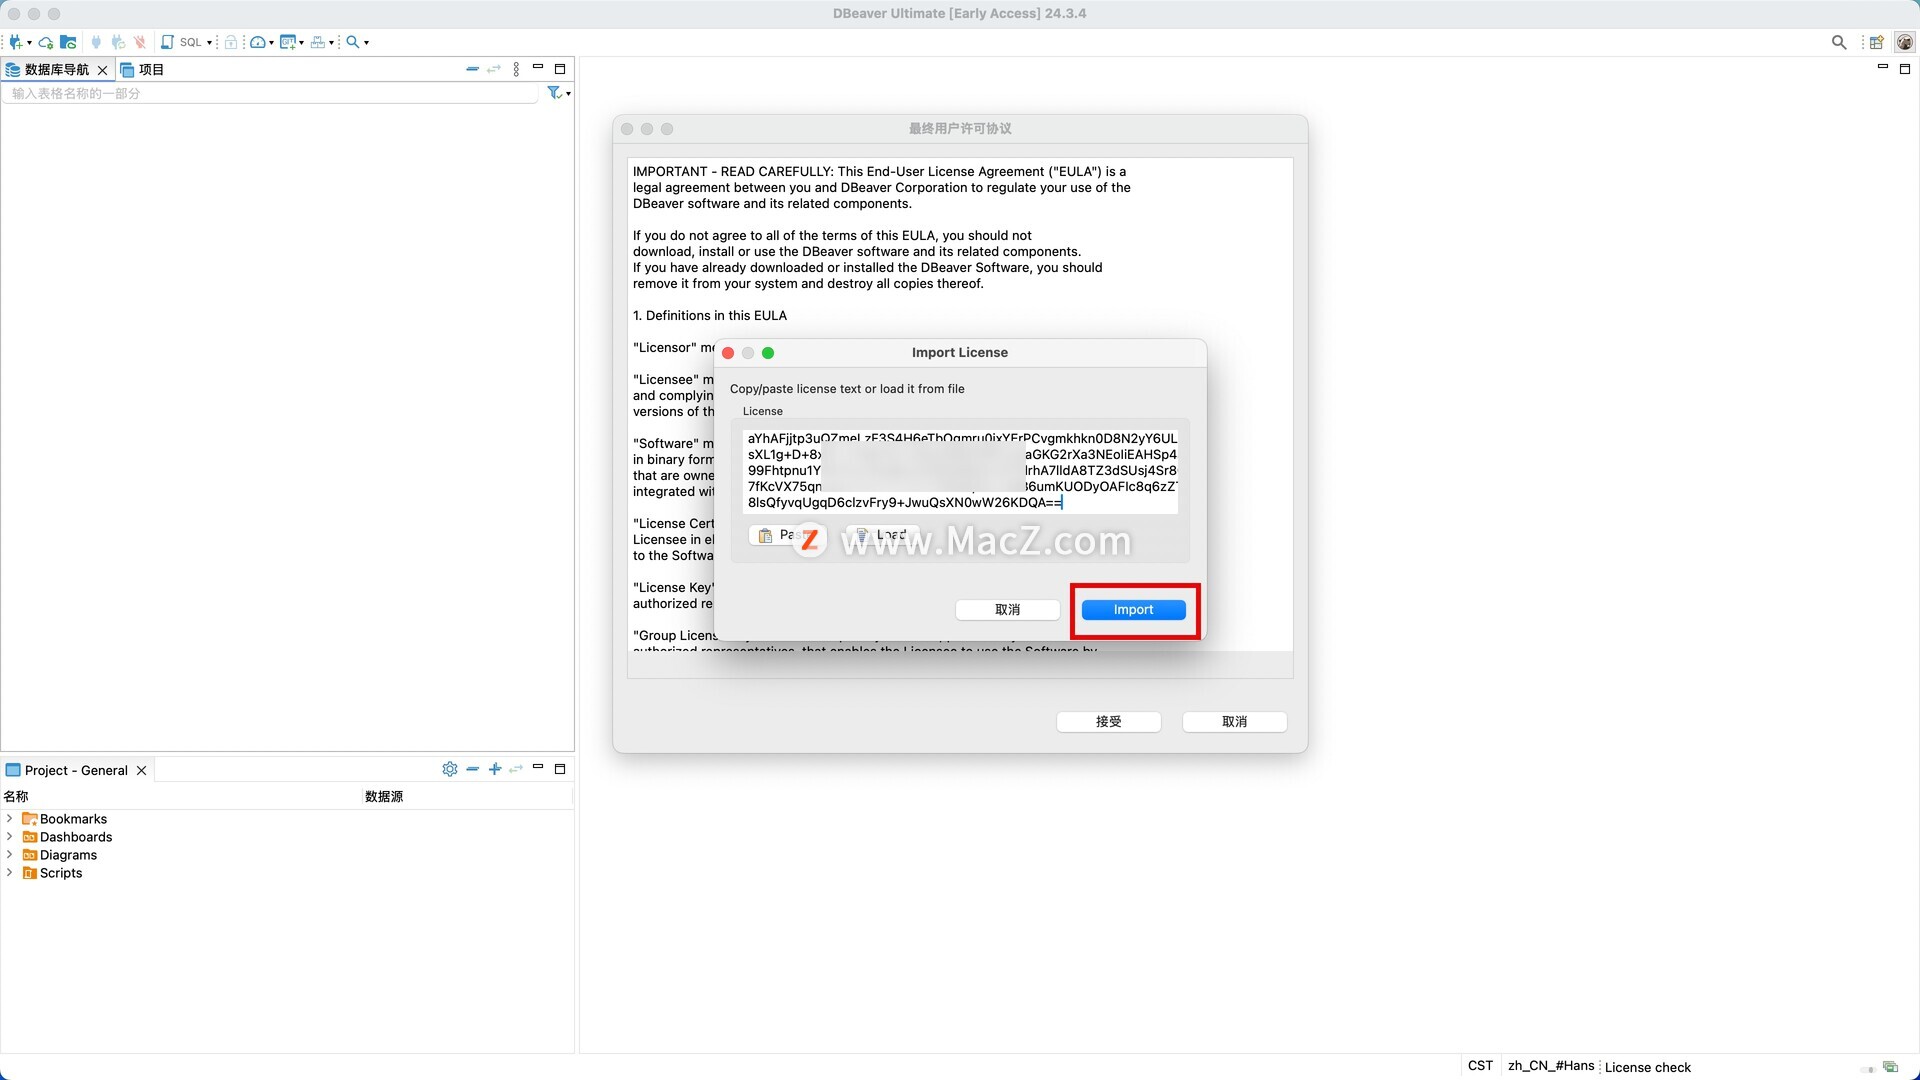Open the new connection dropdown arrow

(x=29, y=43)
